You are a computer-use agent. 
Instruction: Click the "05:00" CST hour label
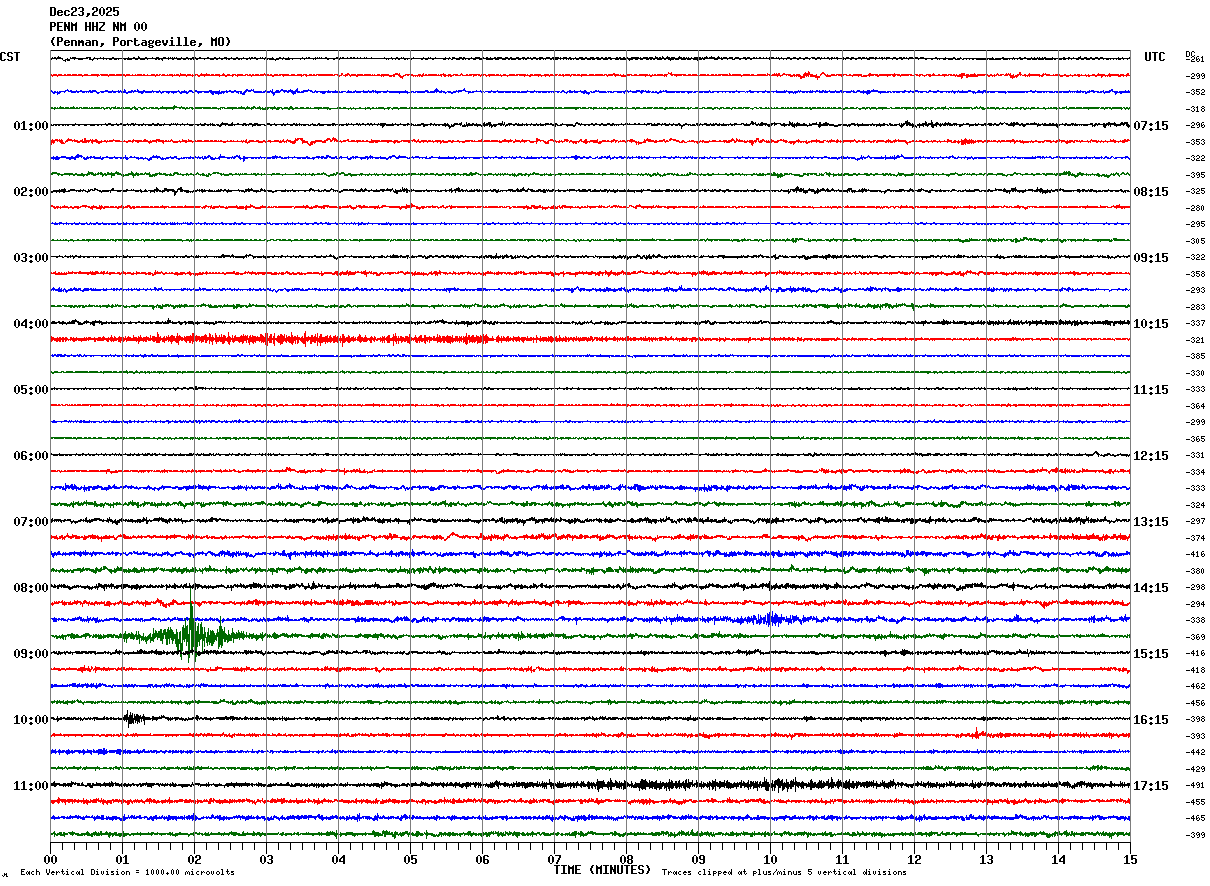click(31, 390)
